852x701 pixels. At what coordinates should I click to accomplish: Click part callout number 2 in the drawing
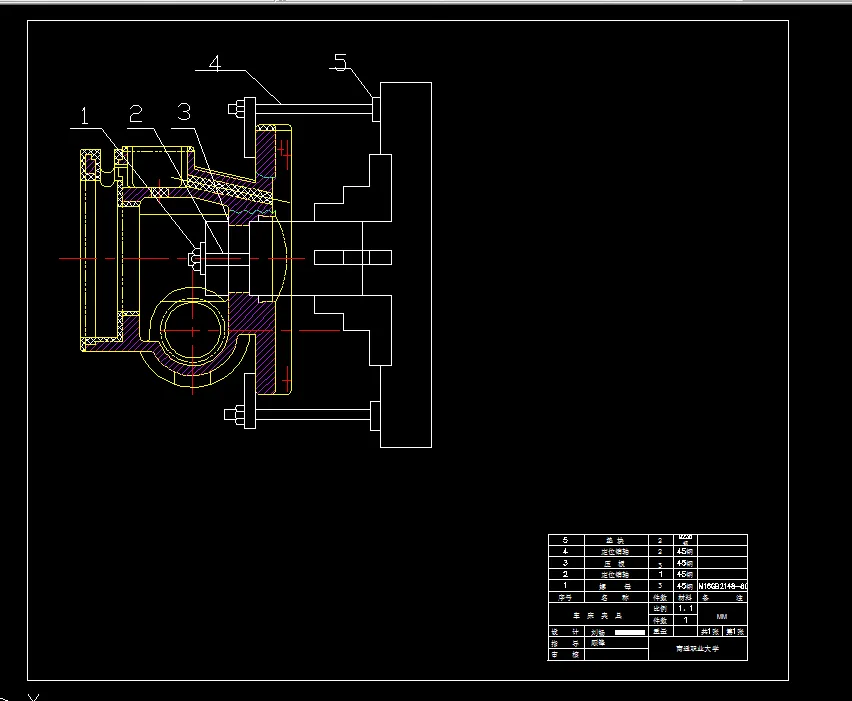pos(135,114)
